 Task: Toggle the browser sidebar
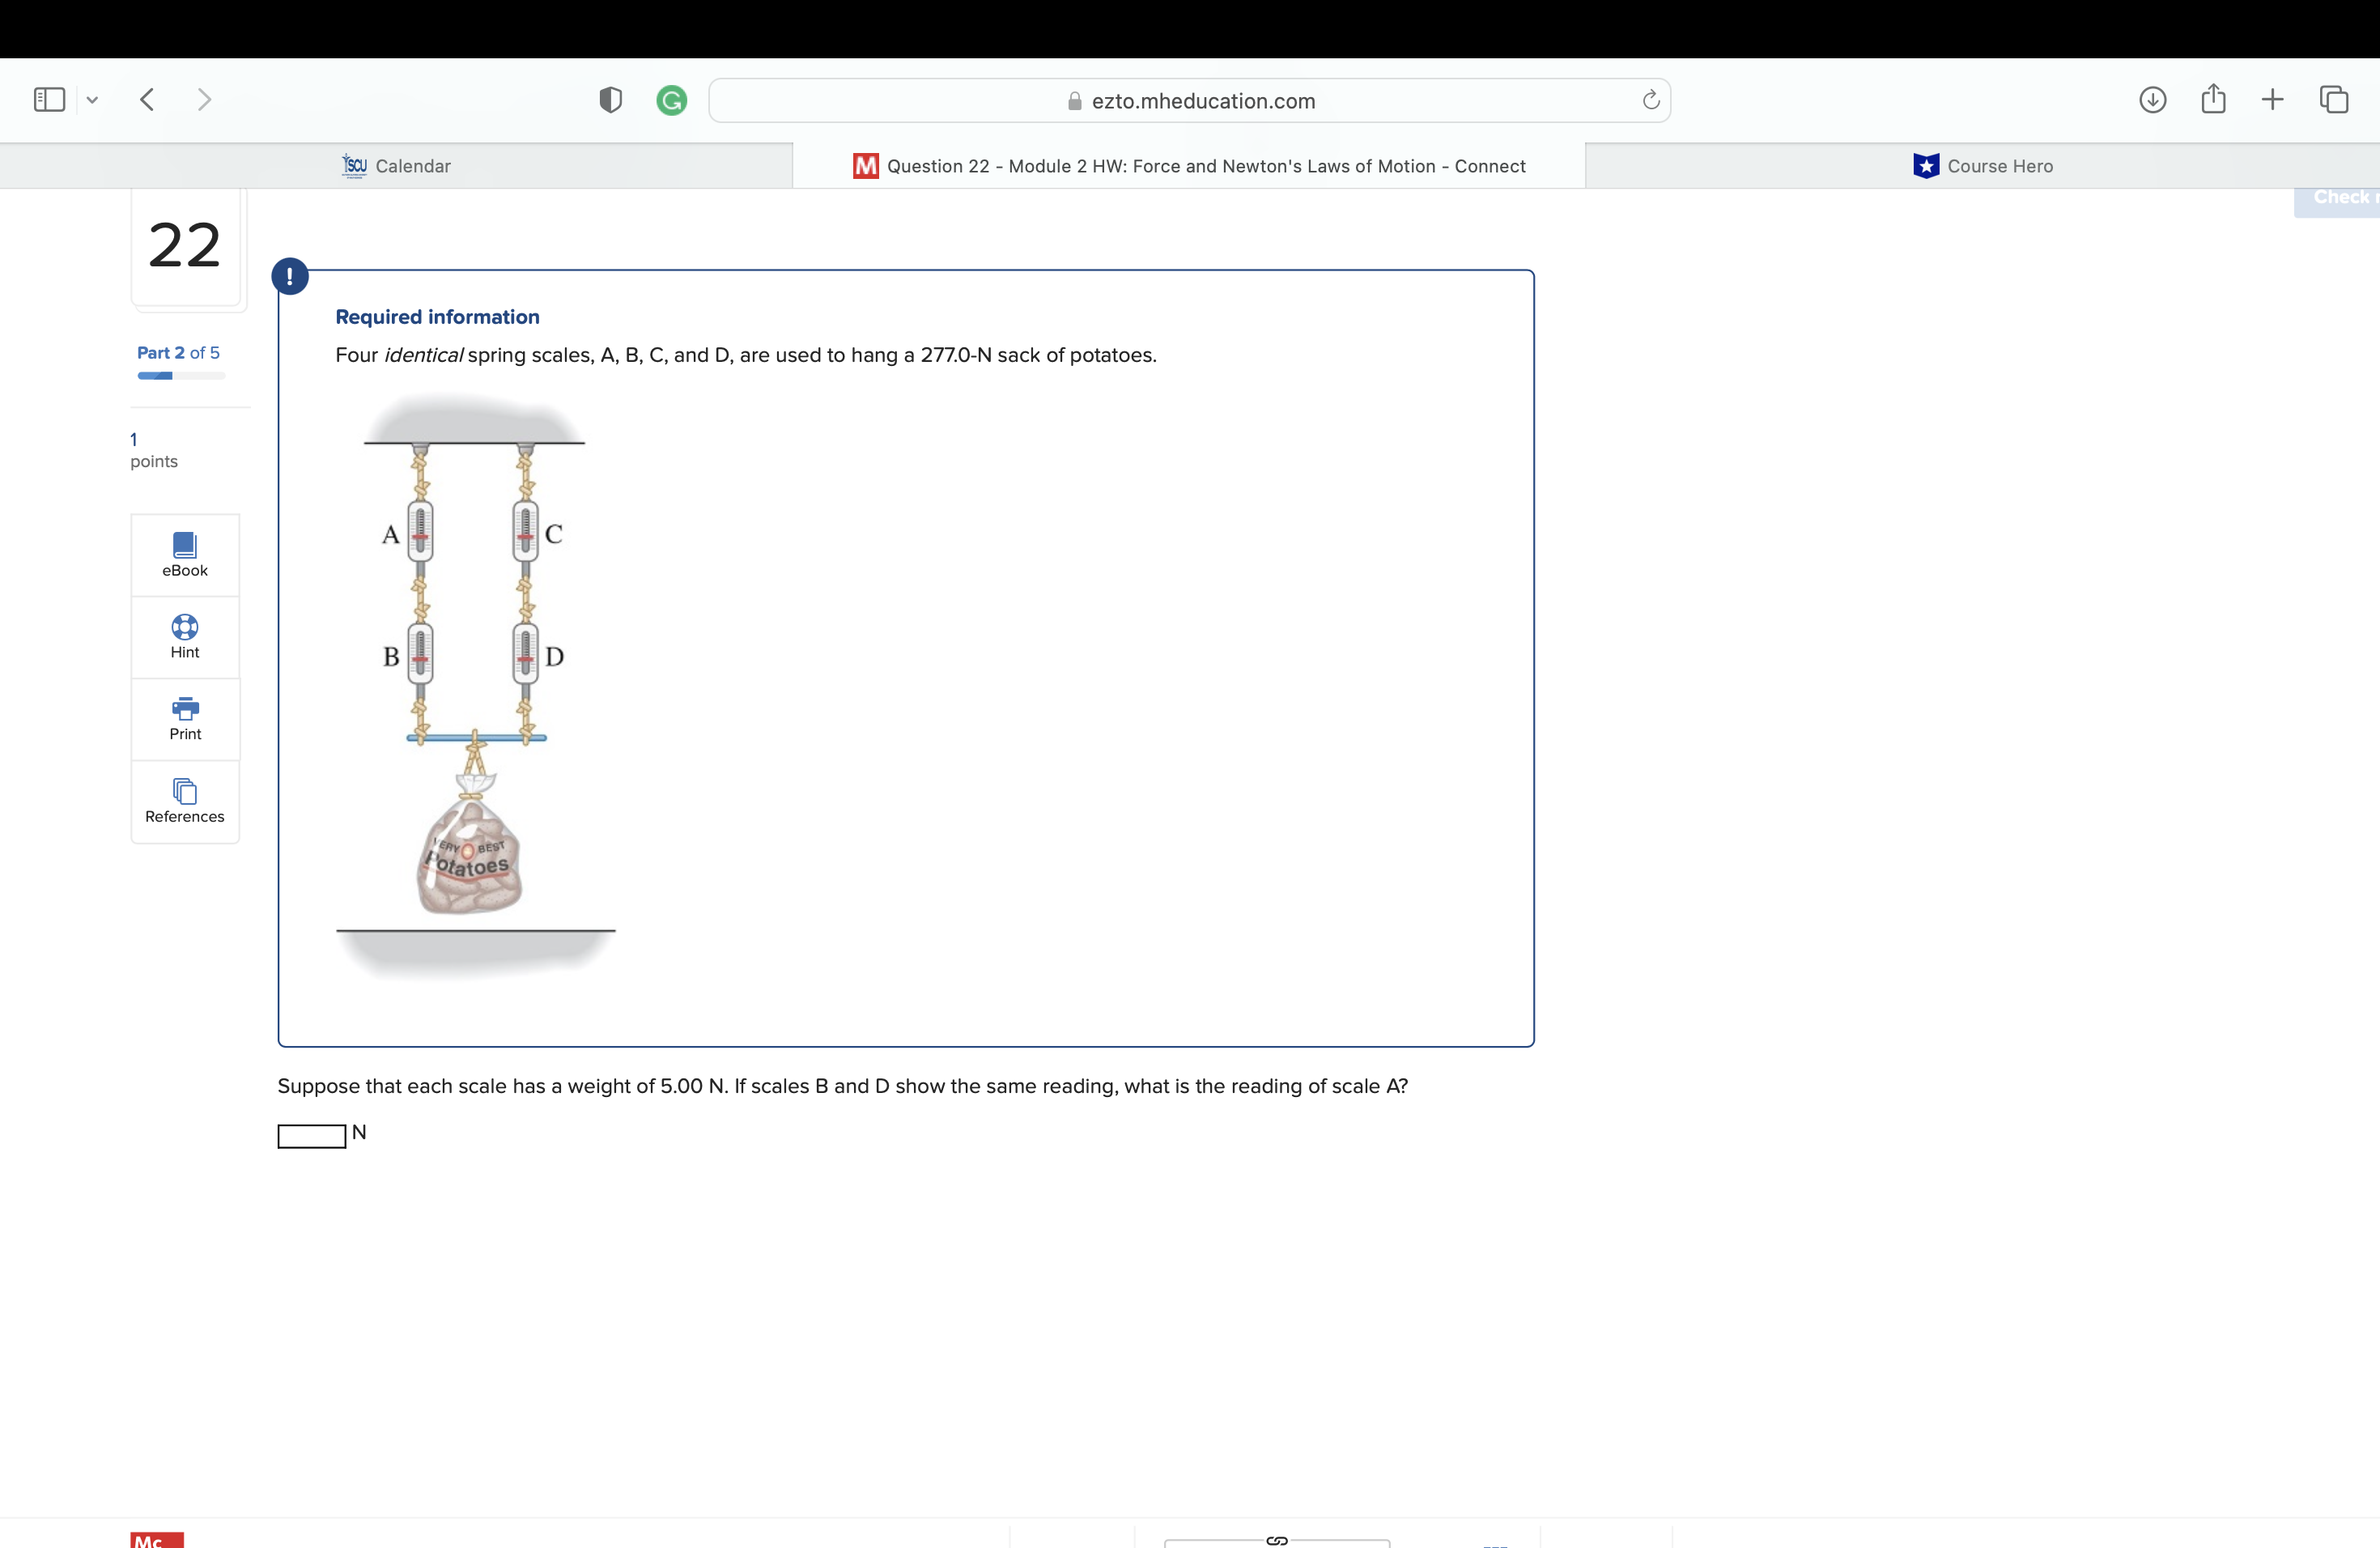coord(48,99)
